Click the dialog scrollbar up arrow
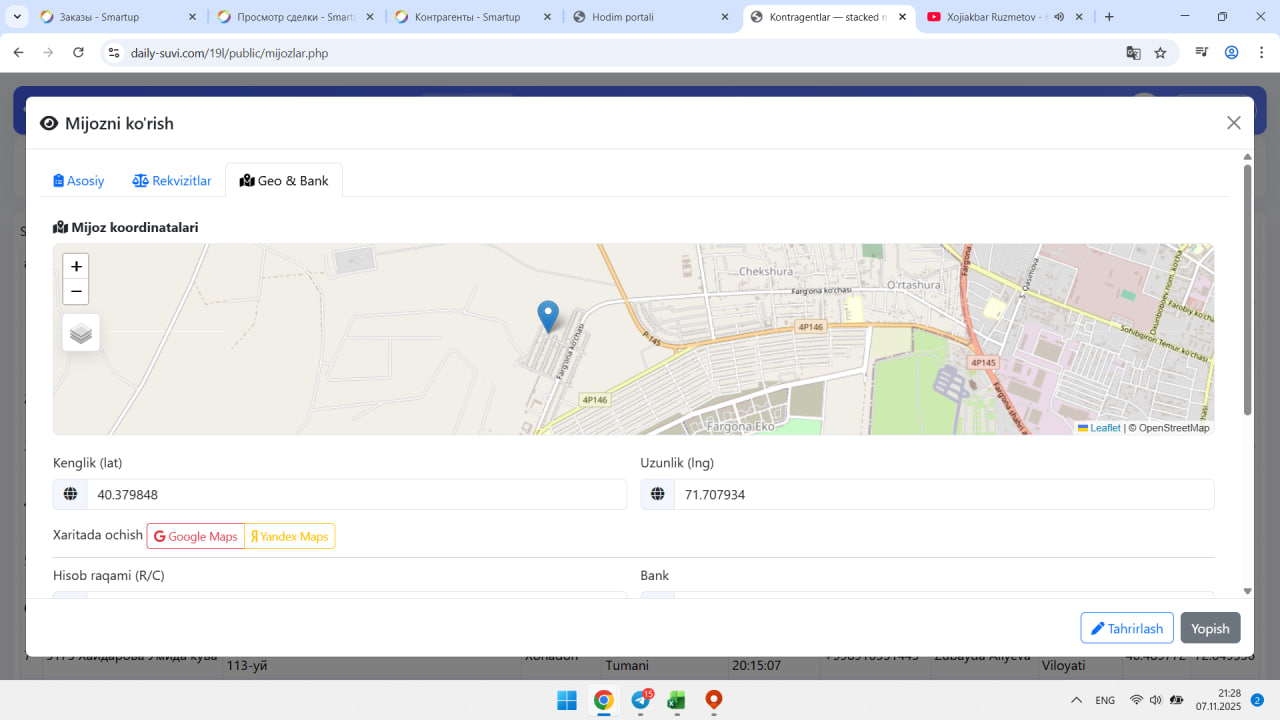 tap(1247, 156)
